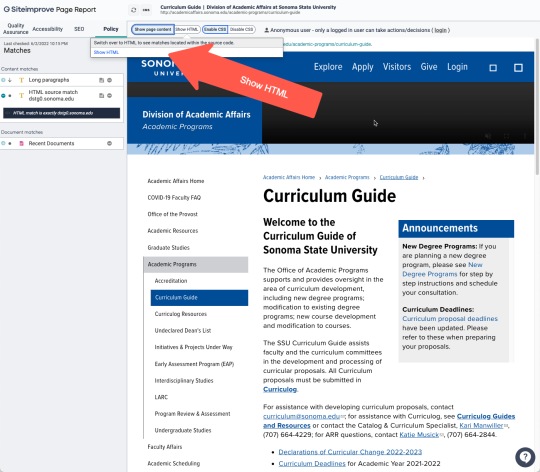Select the Enable CSS toggle
540x472 pixels.
[215, 30]
